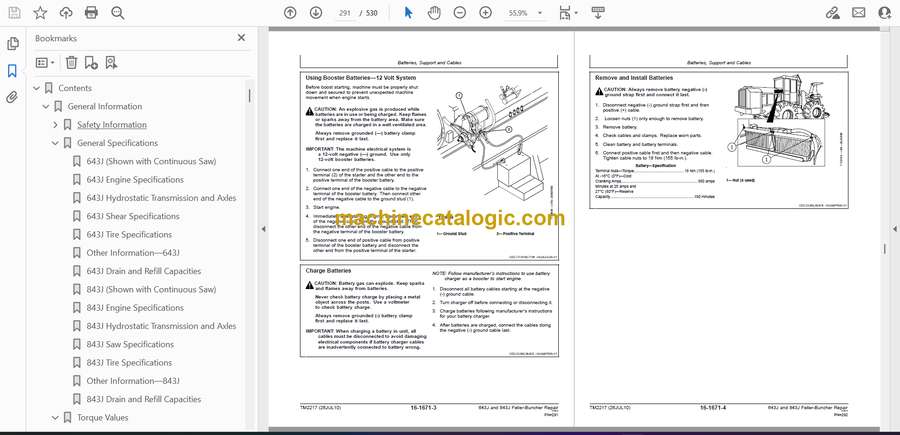900x435 pixels.
Task: Open Safety Information bookmark link
Action: 112,125
